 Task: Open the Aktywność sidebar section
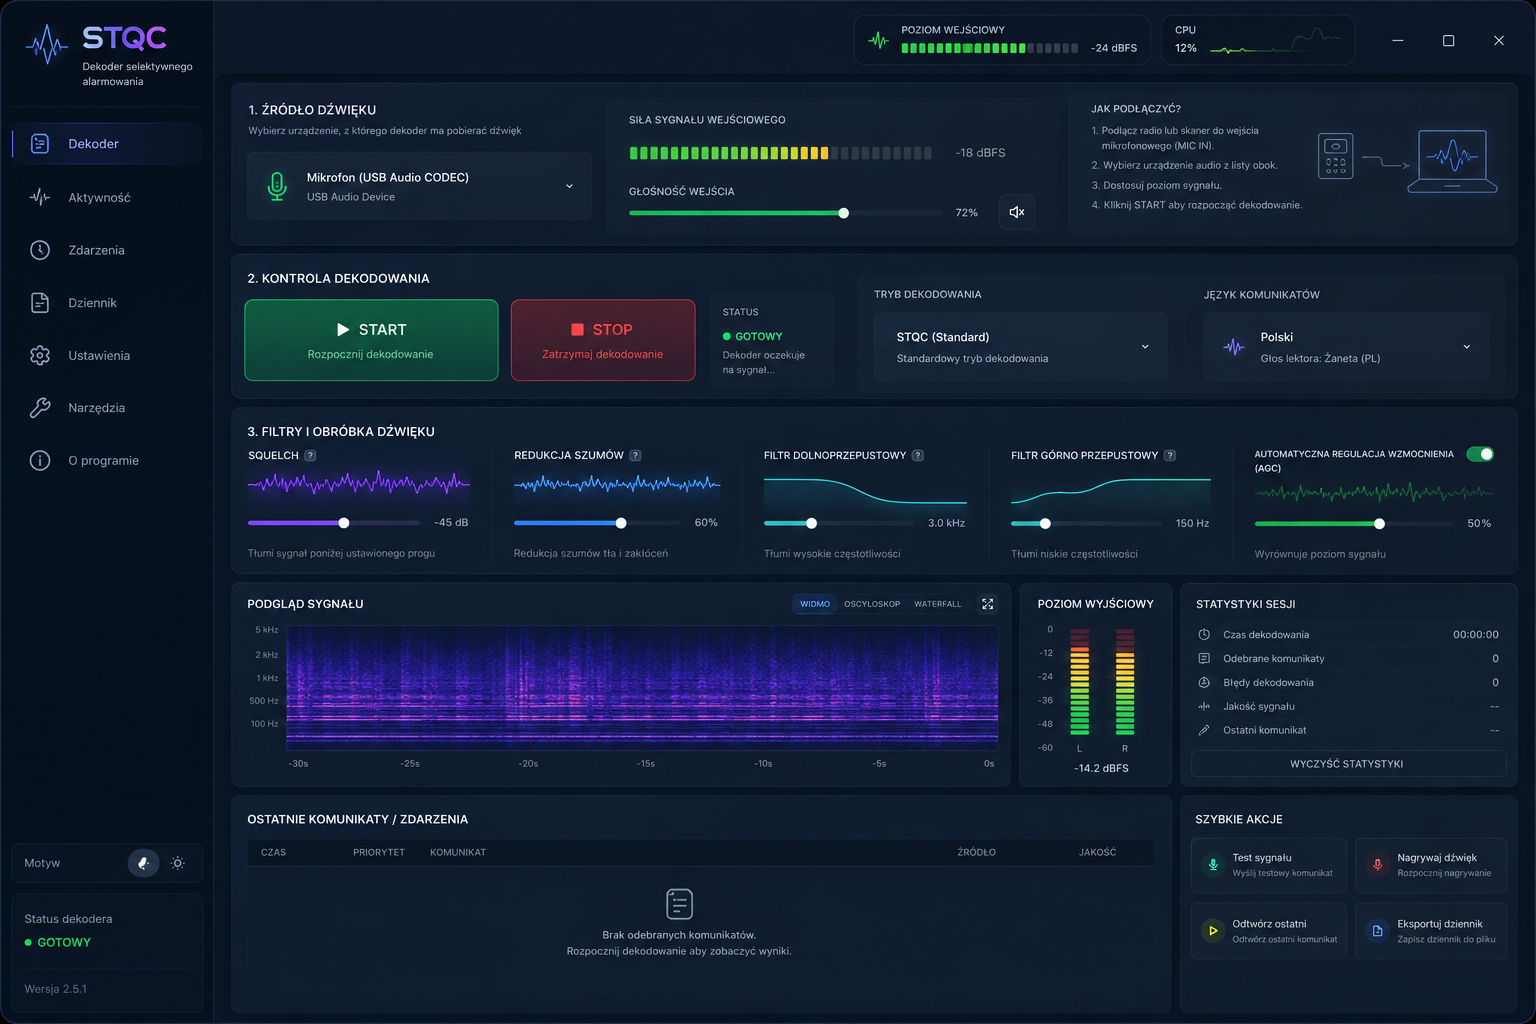click(x=107, y=197)
